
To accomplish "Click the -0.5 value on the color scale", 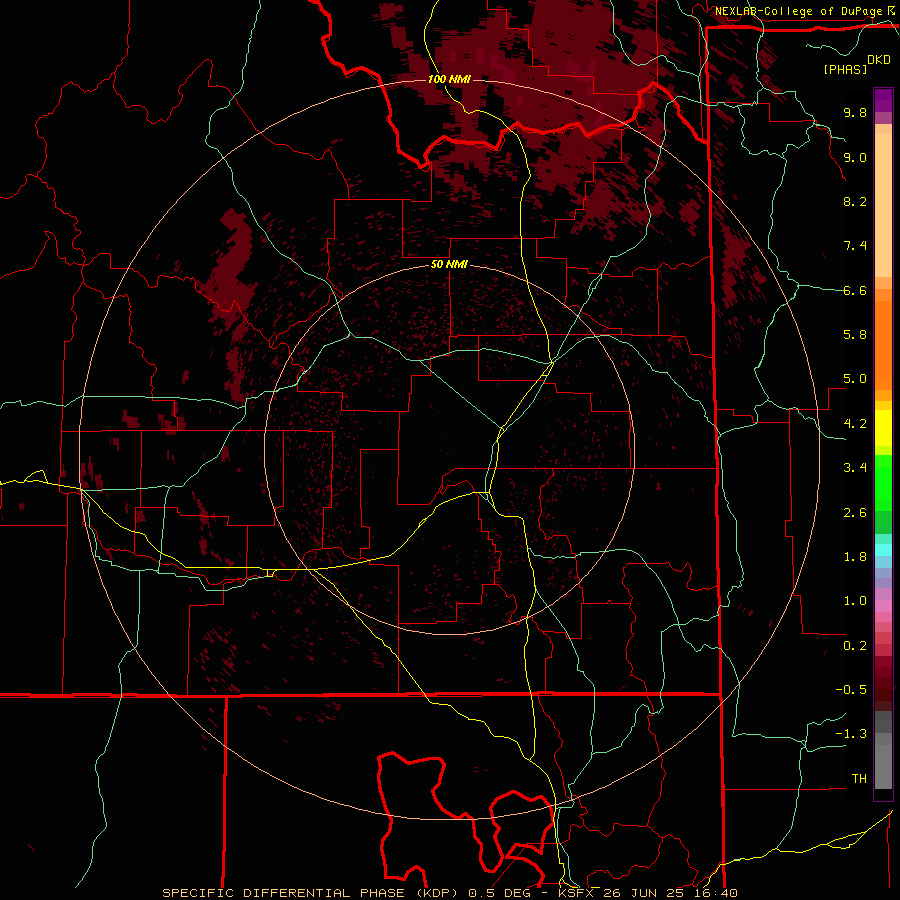I will (851, 690).
